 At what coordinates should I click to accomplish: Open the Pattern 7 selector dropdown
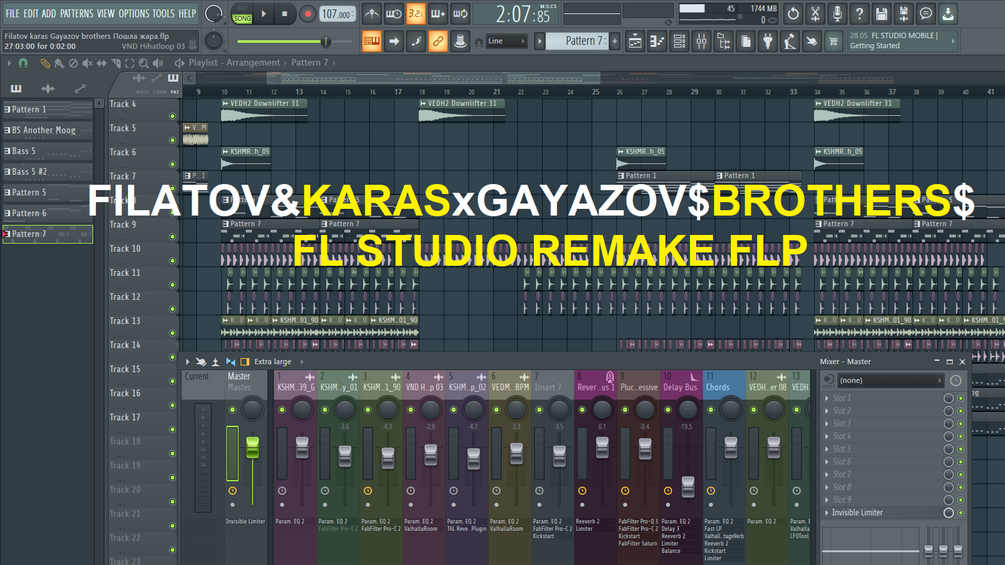point(577,41)
